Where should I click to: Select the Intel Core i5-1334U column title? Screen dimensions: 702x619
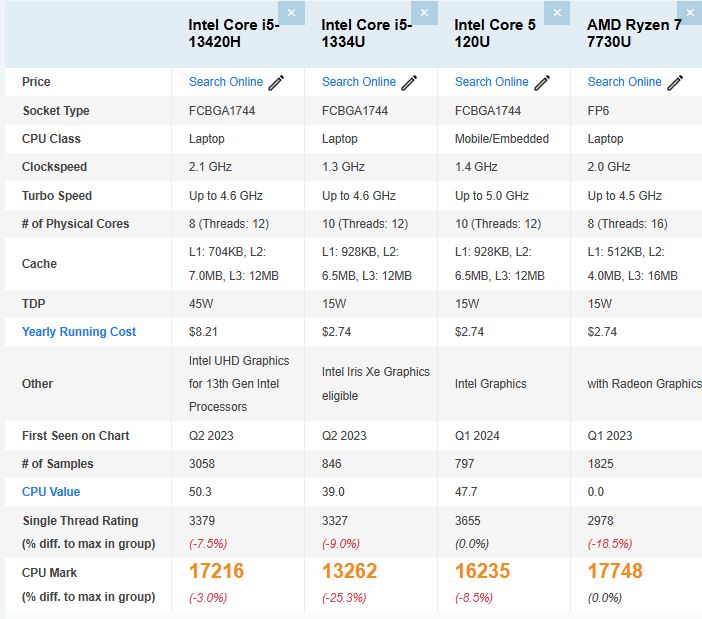pyautogui.click(x=365, y=34)
